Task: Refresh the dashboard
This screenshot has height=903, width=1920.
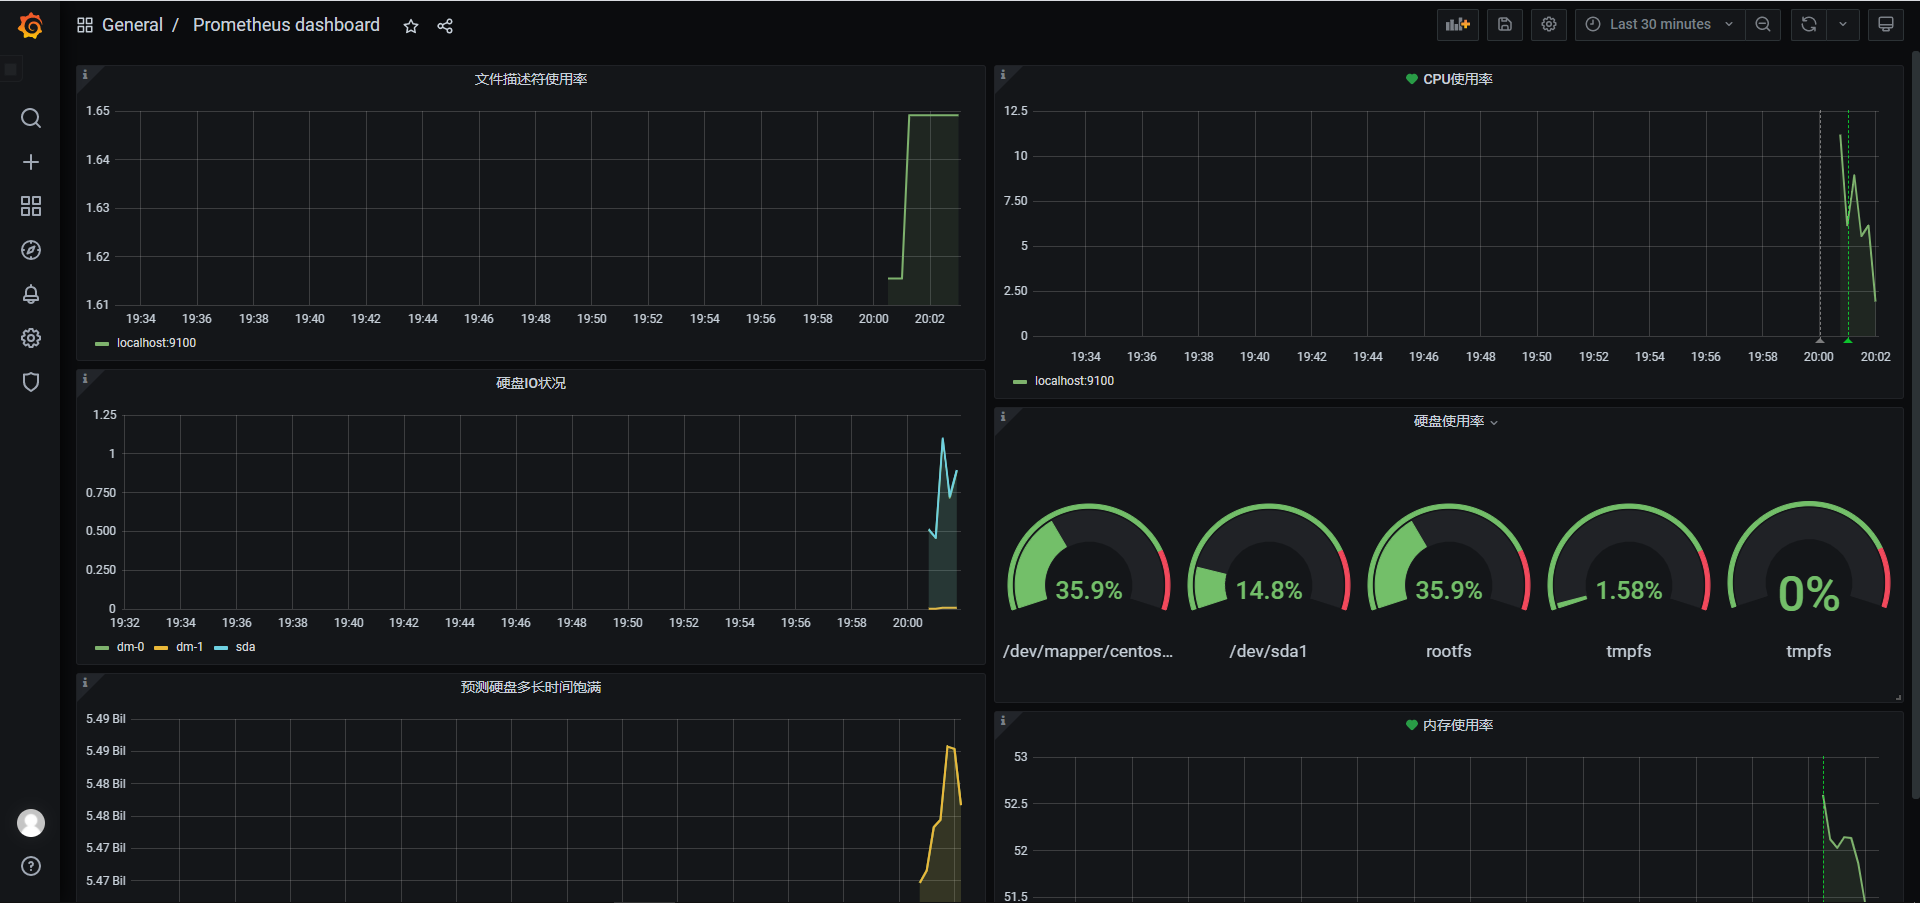Action: (1809, 25)
